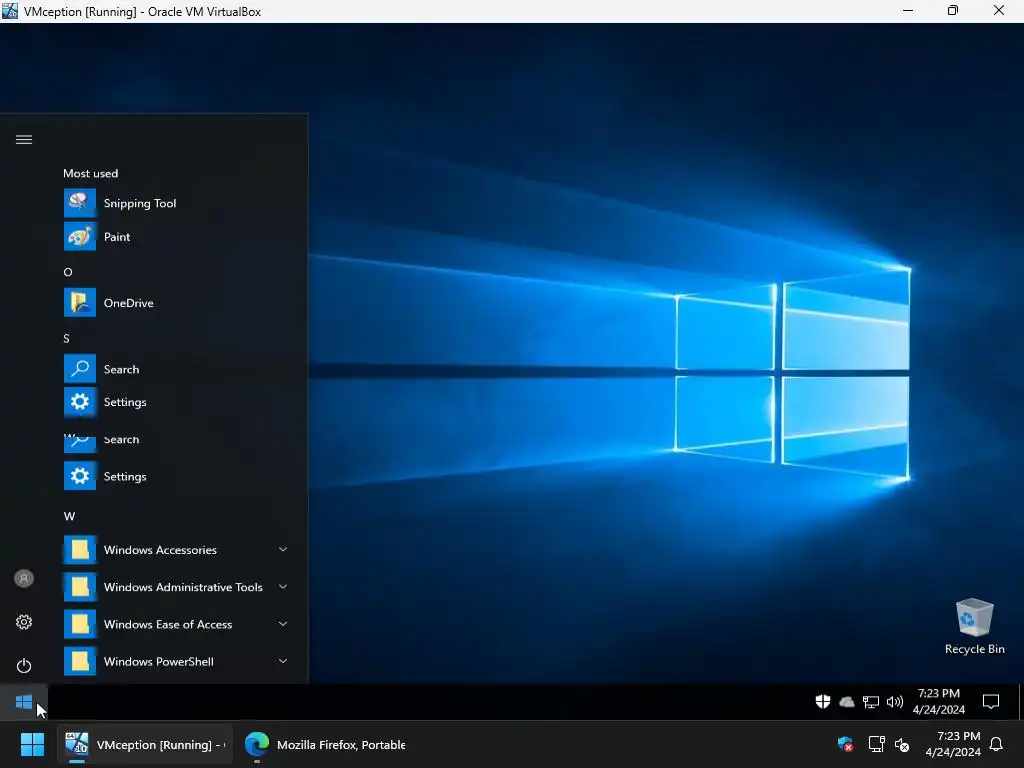Expand the Windows Accessories folder chevron
The height and width of the screenshot is (768, 1024).
(x=283, y=550)
